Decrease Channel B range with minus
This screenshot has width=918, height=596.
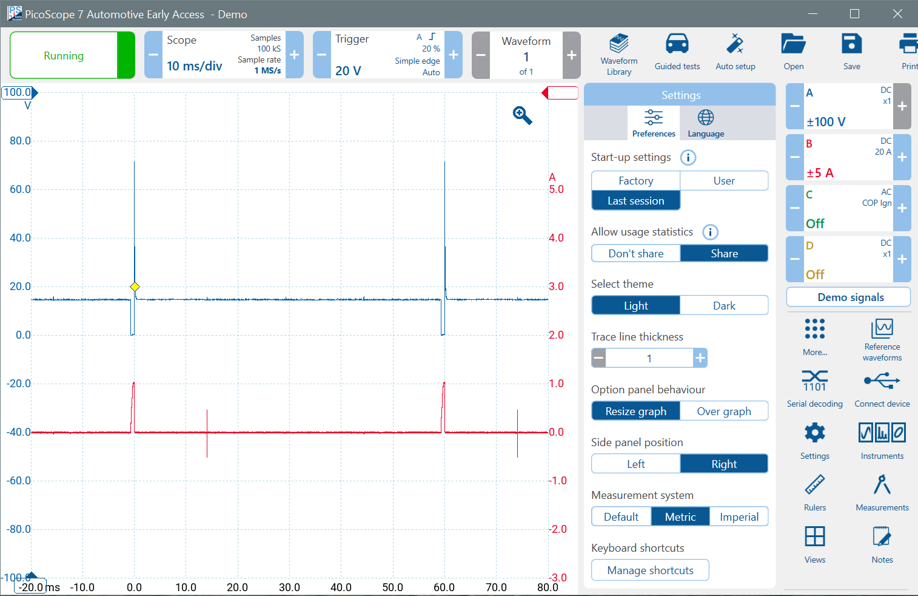(x=794, y=157)
